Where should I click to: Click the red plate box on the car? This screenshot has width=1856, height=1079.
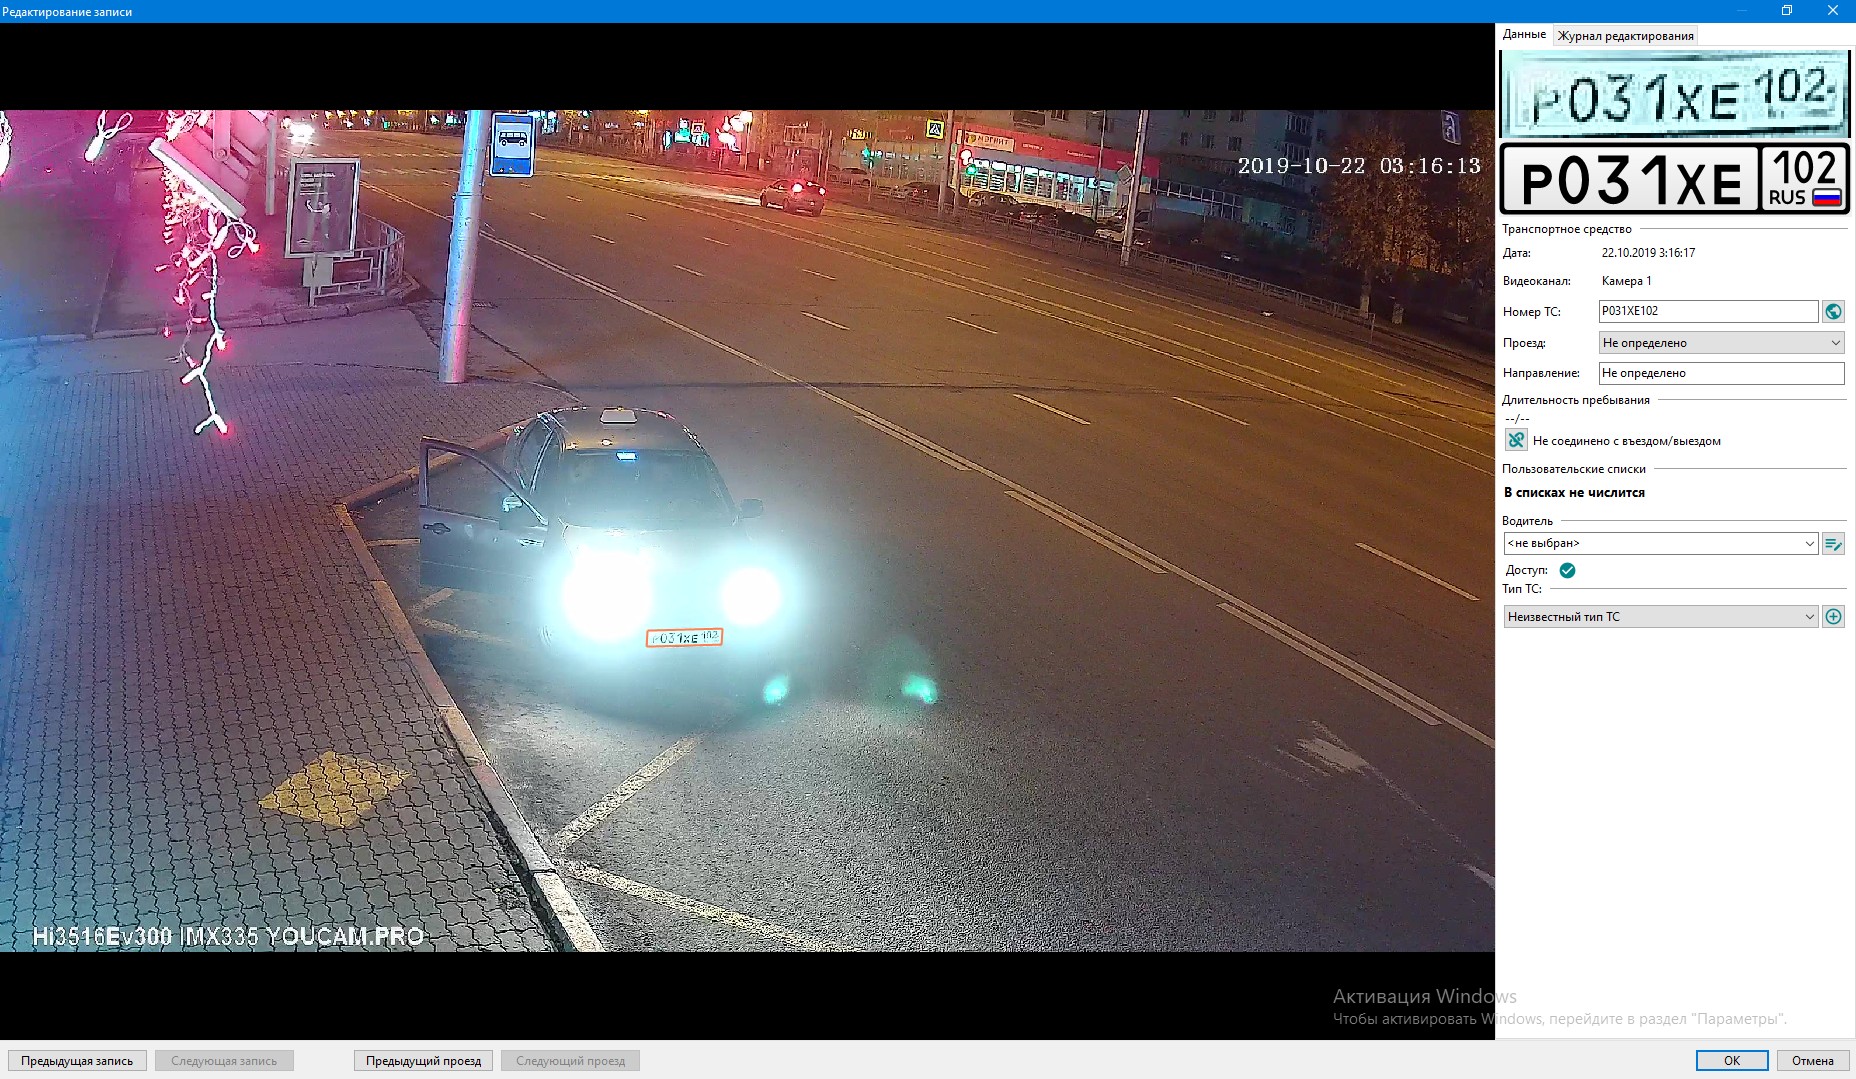click(684, 637)
